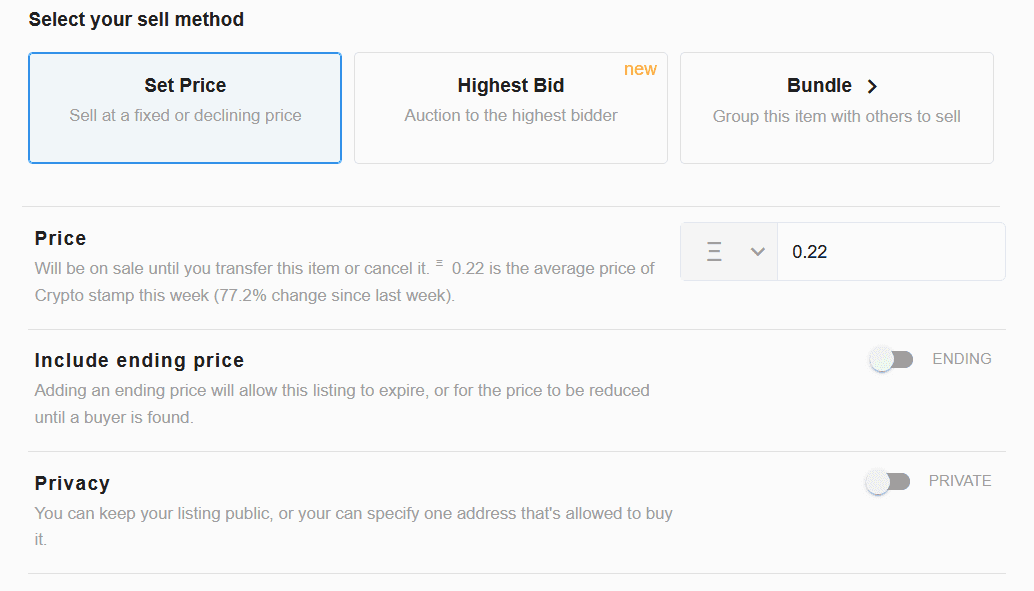Click the "Price" section heading
The width and height of the screenshot is (1034, 591).
[60, 238]
